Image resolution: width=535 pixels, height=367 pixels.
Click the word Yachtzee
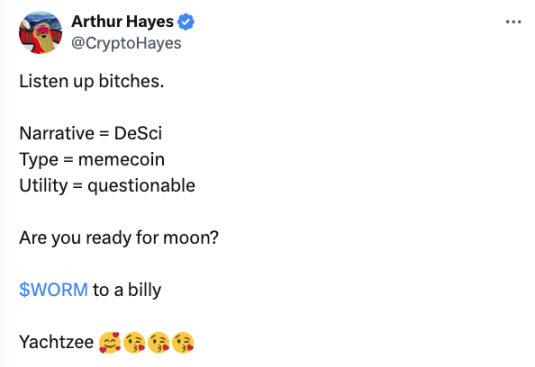(56, 342)
